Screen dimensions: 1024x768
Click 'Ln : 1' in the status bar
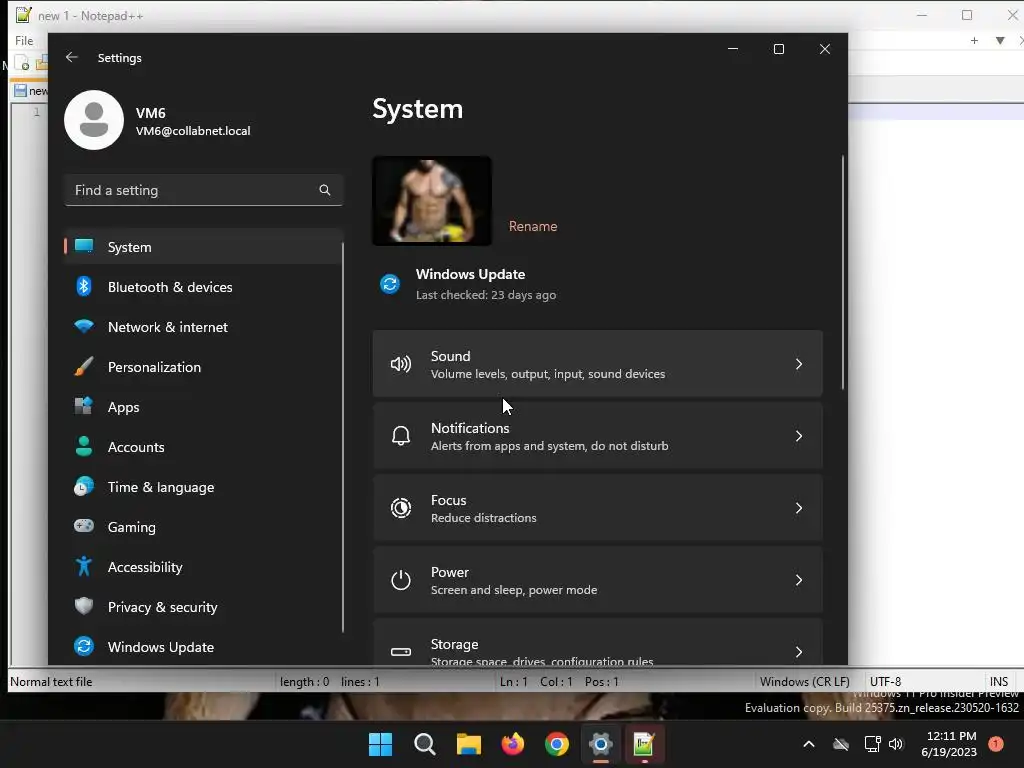pos(513,682)
